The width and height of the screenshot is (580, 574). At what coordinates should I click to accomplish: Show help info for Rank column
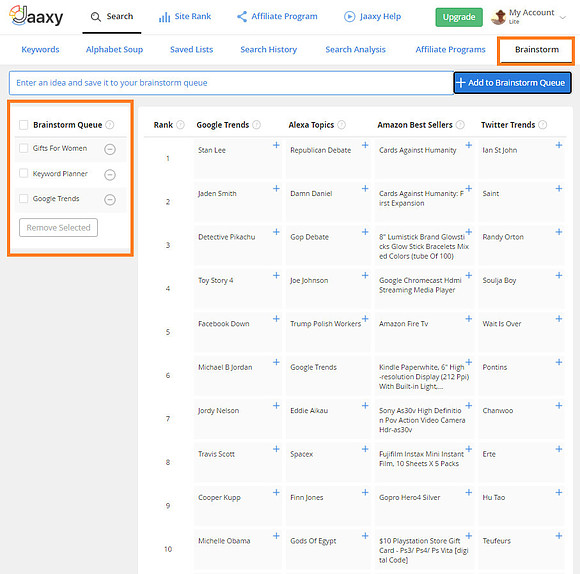click(x=180, y=125)
